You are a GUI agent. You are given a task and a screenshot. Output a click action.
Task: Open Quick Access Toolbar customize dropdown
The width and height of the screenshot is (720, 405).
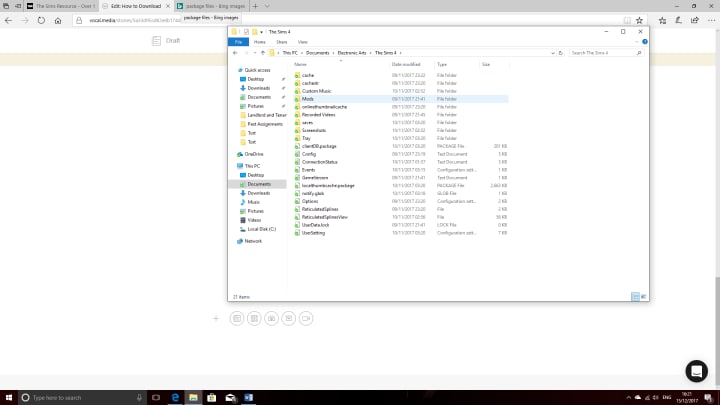[262, 32]
